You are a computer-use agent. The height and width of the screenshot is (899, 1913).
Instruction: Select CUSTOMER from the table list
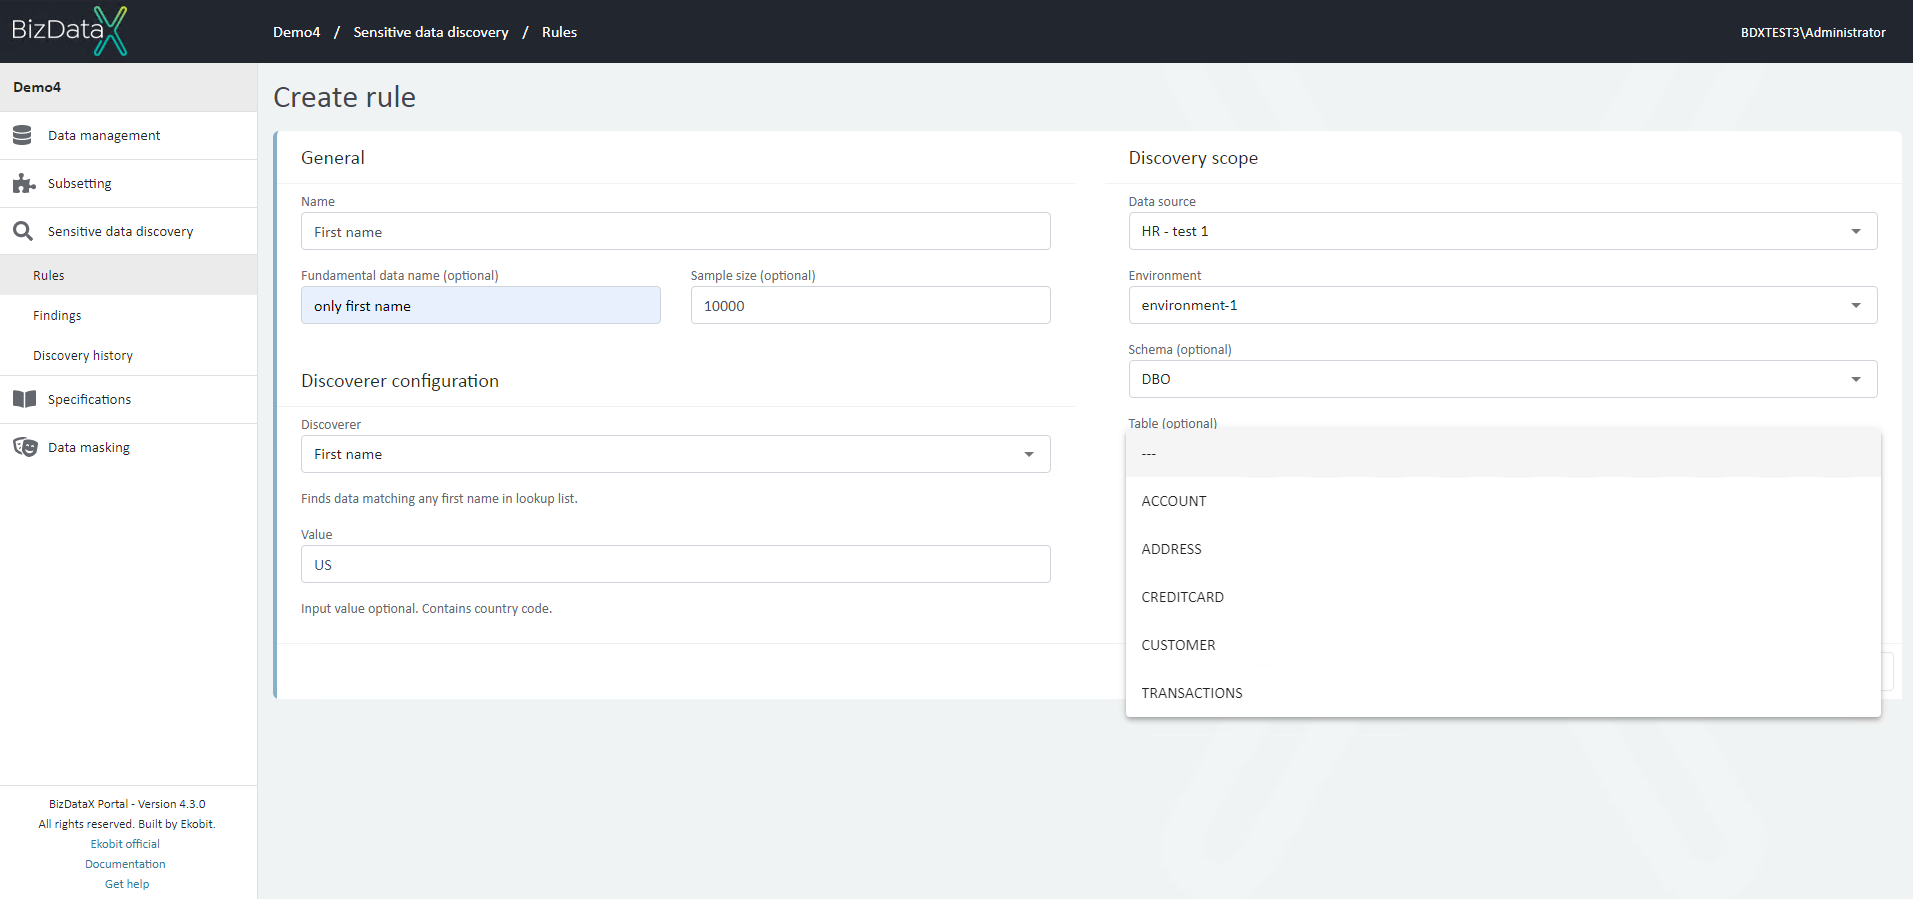pos(1503,645)
